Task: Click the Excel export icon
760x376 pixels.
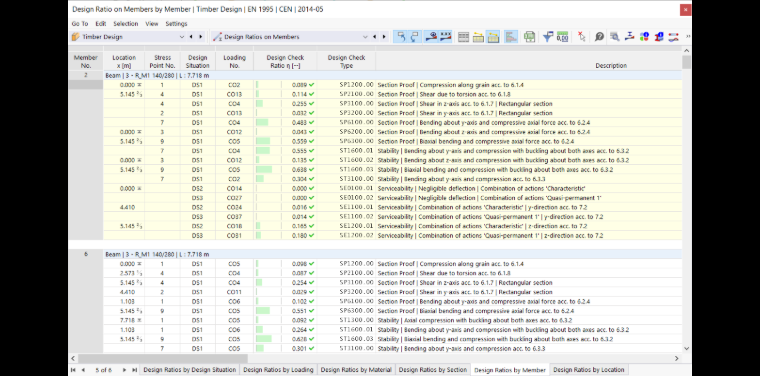Action: click(x=529, y=37)
